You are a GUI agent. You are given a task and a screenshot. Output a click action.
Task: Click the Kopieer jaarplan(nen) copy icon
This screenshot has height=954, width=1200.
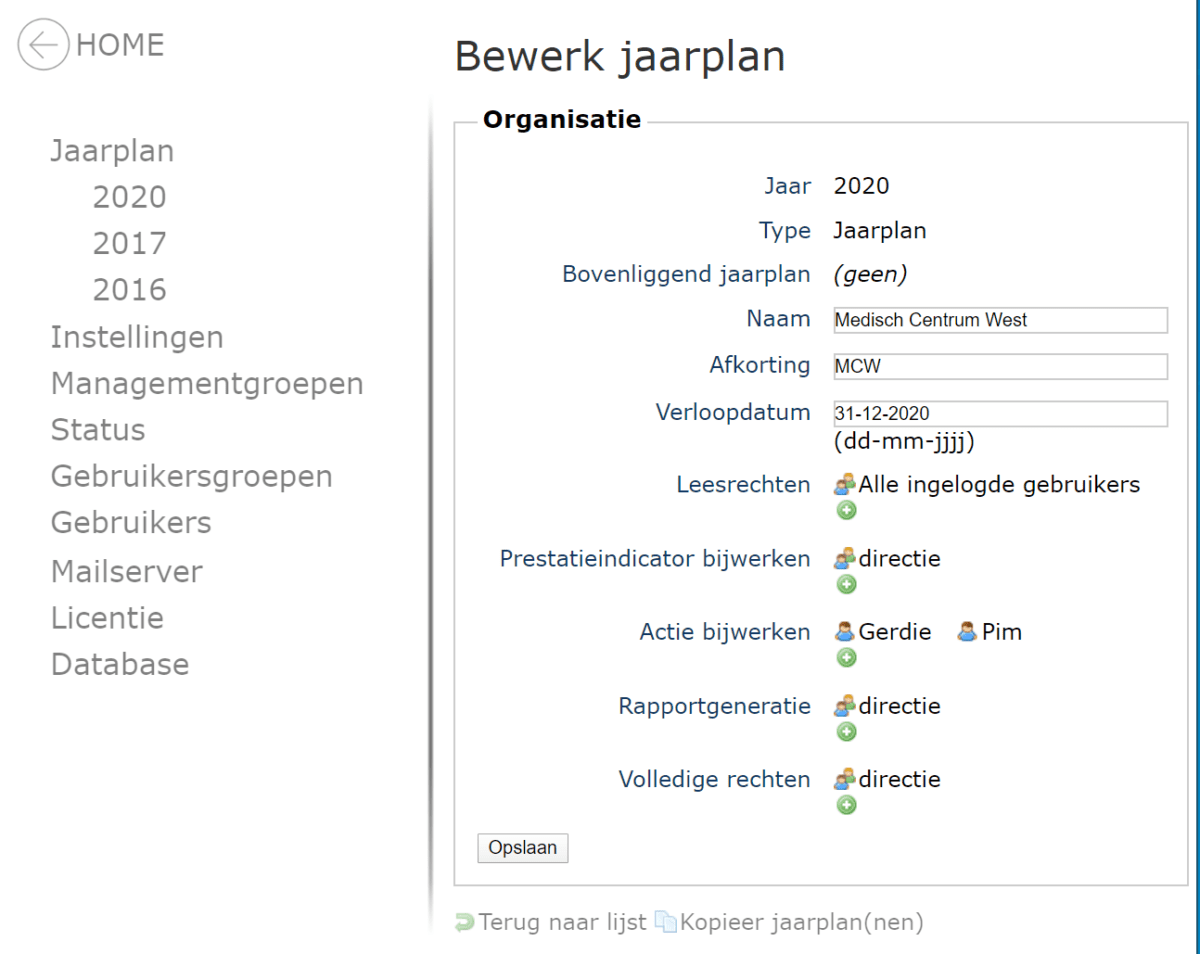click(665, 922)
